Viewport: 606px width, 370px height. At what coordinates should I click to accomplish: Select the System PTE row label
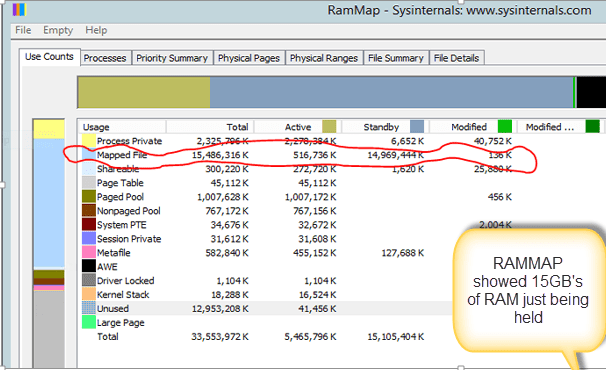122,225
